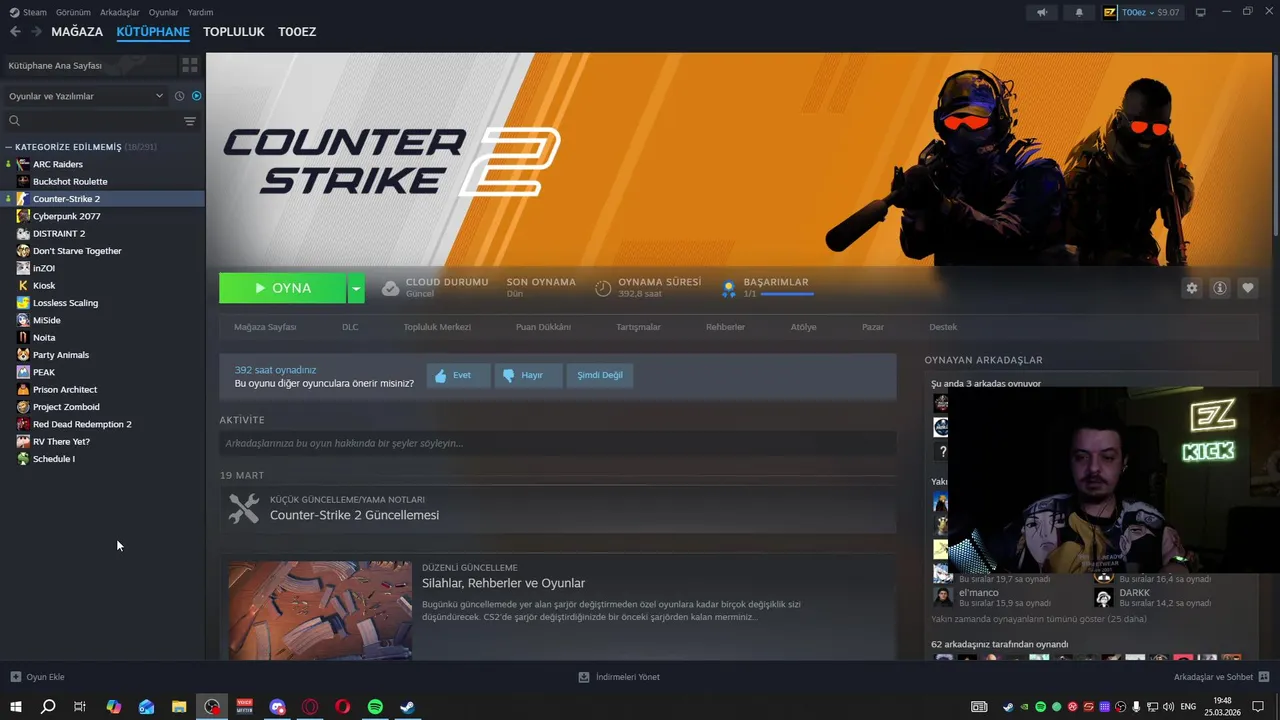1280x720 pixels.
Task: Open İndirmeleri Yönet downloads manager
Action: 619,677
